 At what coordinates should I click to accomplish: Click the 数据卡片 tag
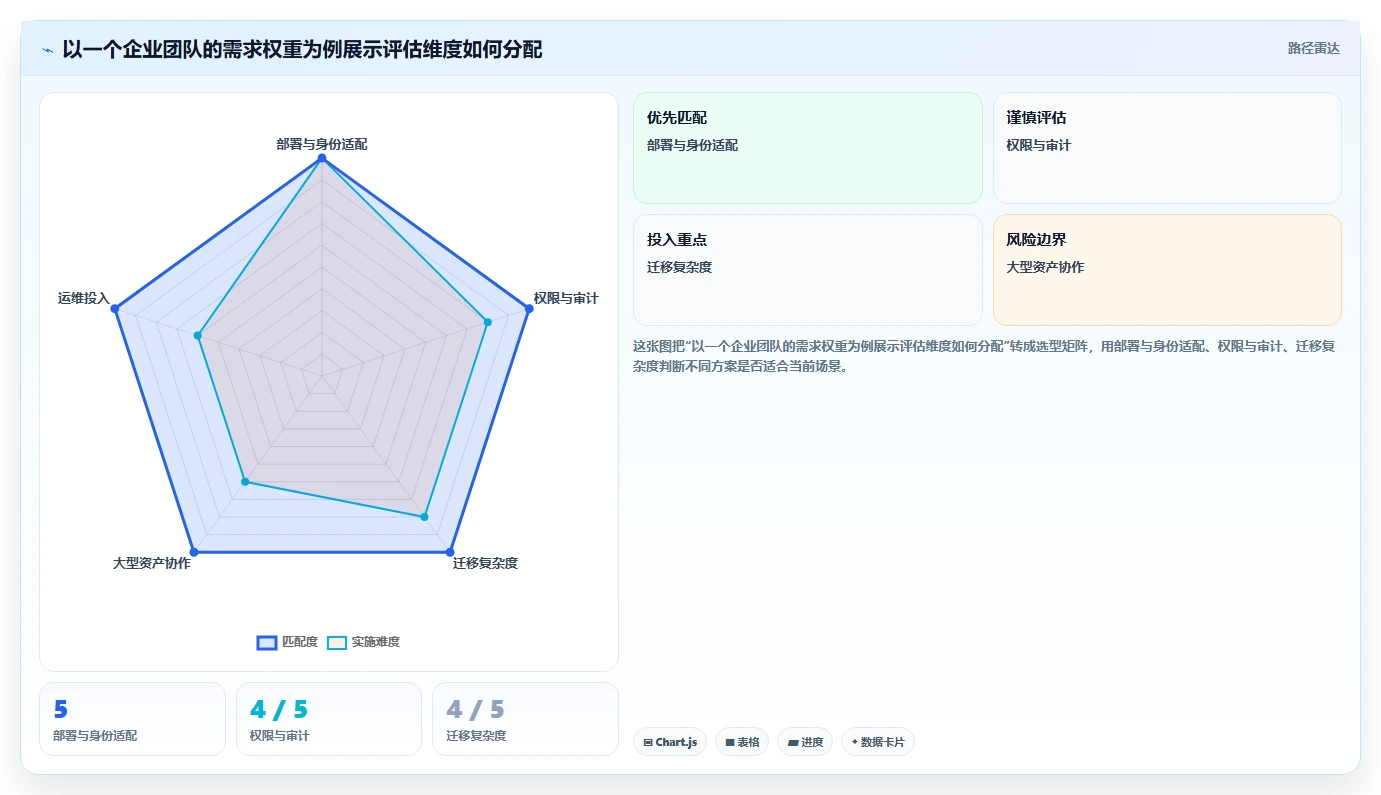click(x=878, y=742)
